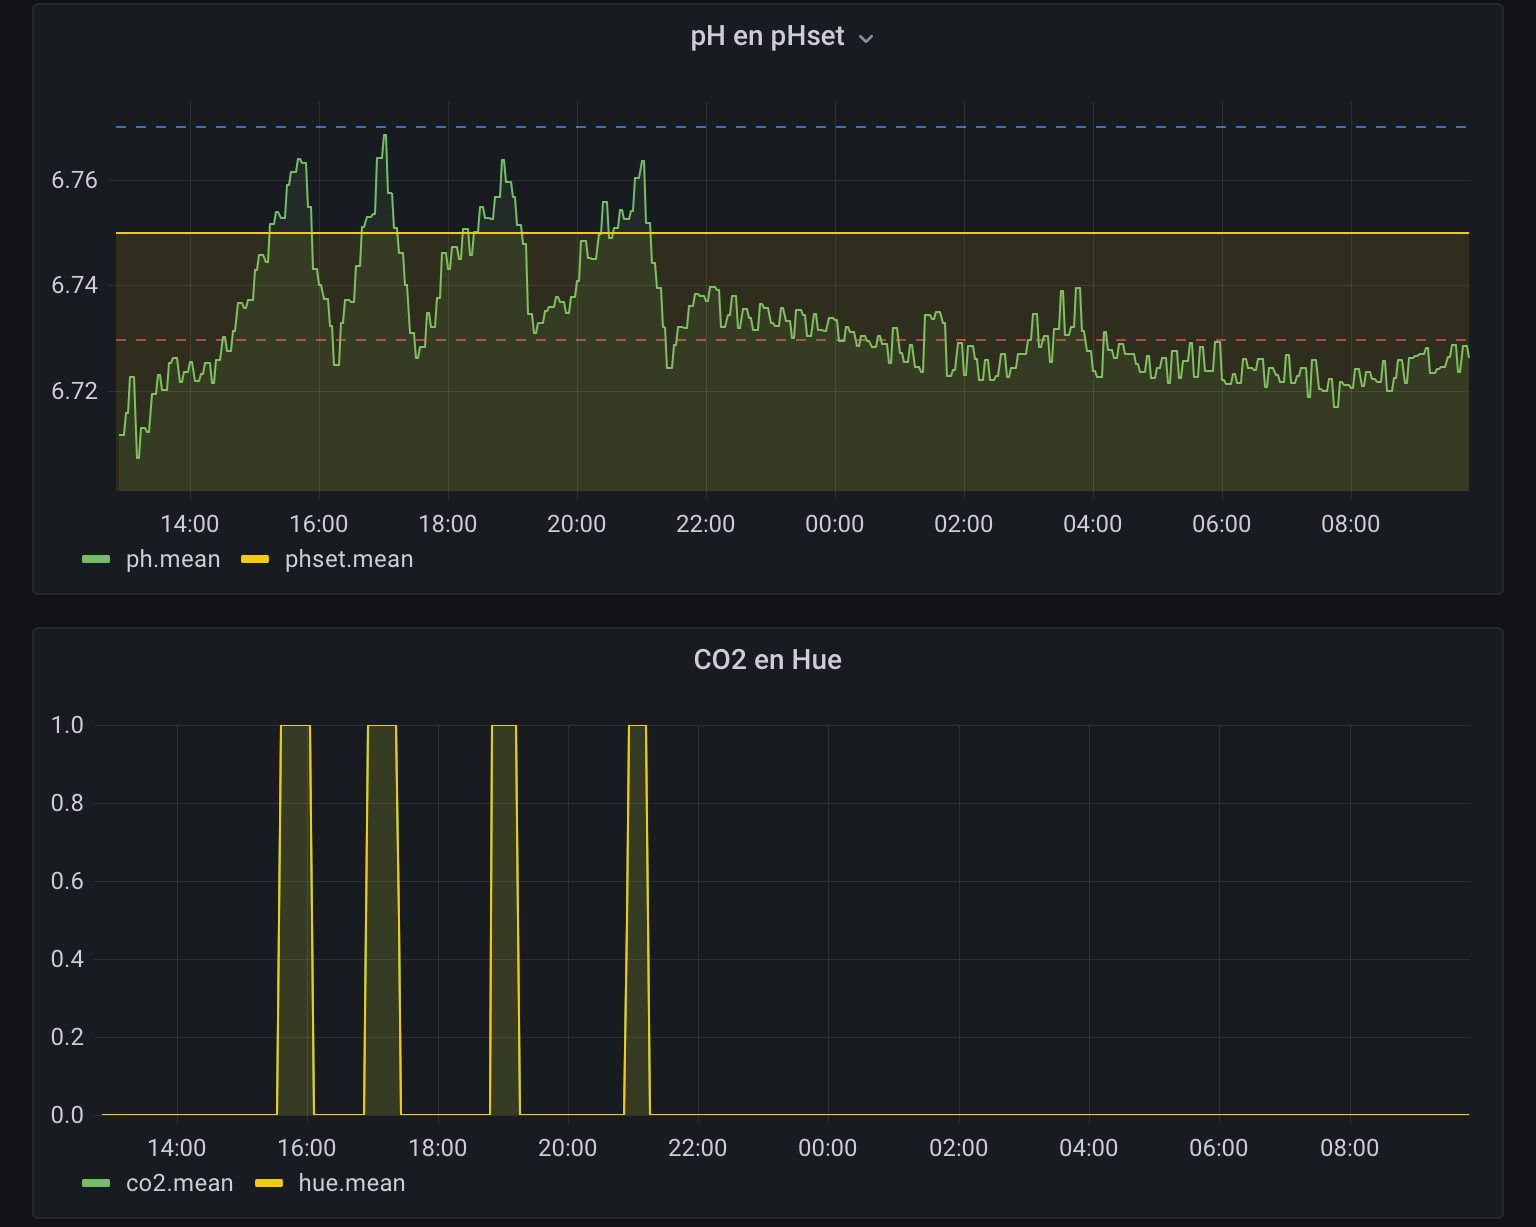Click the CO2 en Hue panel title
This screenshot has width=1536, height=1227.
point(767,660)
